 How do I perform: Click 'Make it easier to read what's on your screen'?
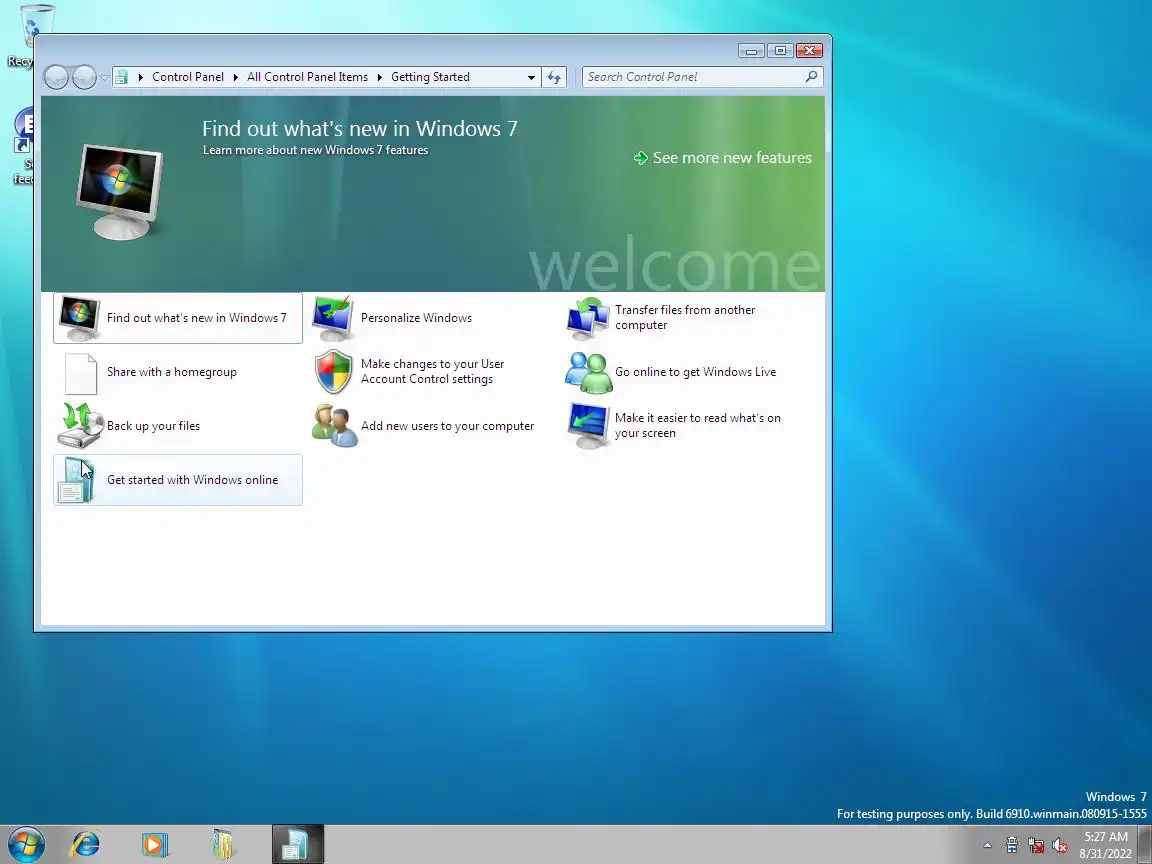point(697,425)
